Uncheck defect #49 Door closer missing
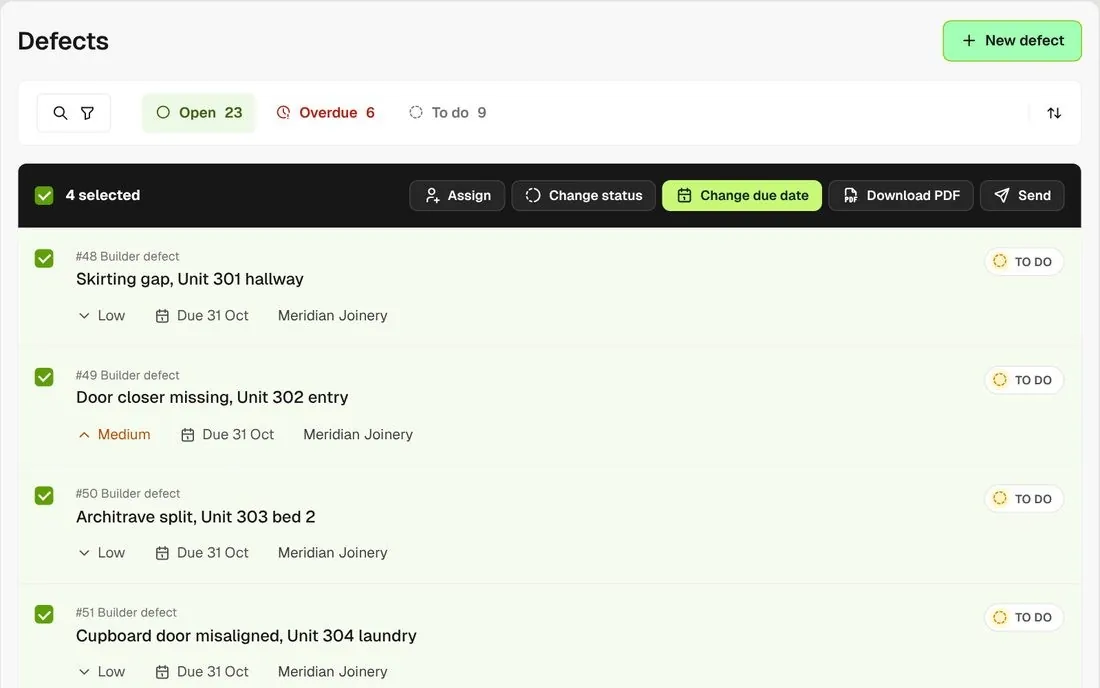Screen dimensions: 1100x688 point(44,377)
